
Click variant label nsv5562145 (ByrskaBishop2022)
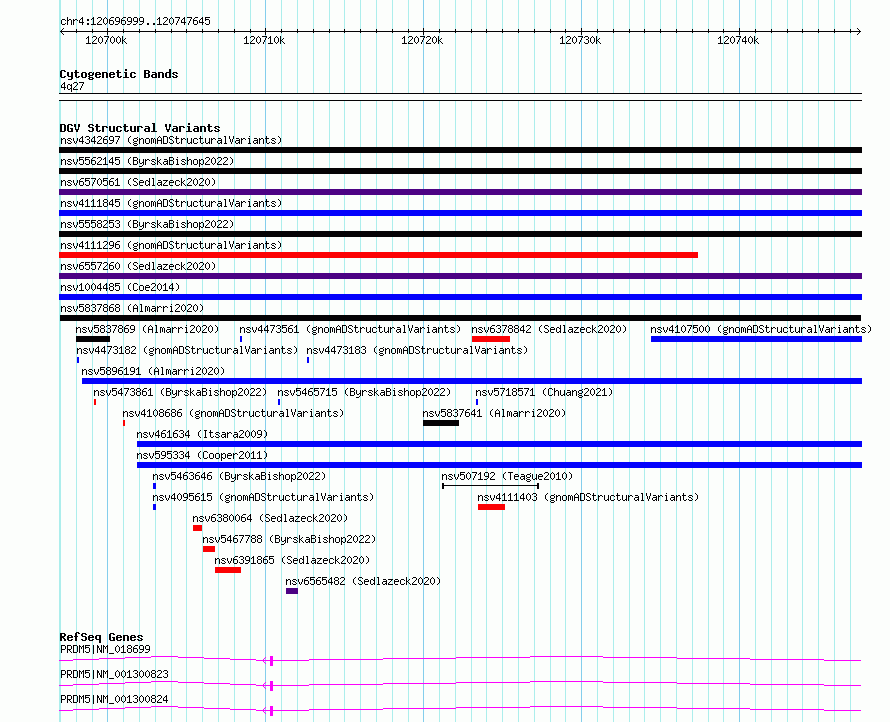pos(147,161)
